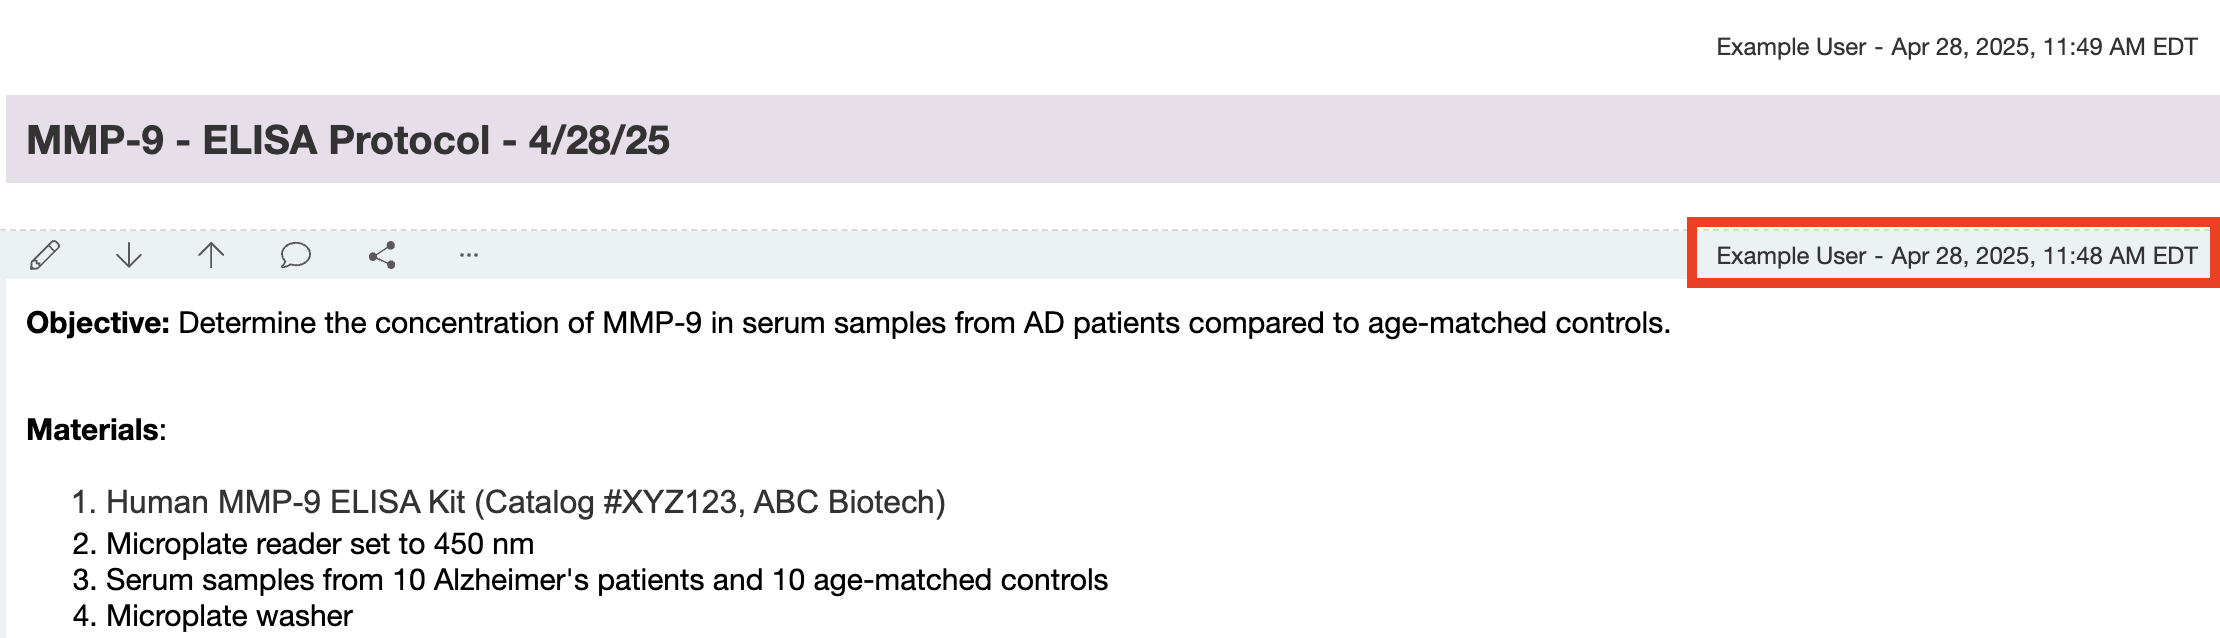Click 'ABC Biotech' in the materials list
Viewport: 2220px width, 638px height.
pyautogui.click(x=849, y=502)
